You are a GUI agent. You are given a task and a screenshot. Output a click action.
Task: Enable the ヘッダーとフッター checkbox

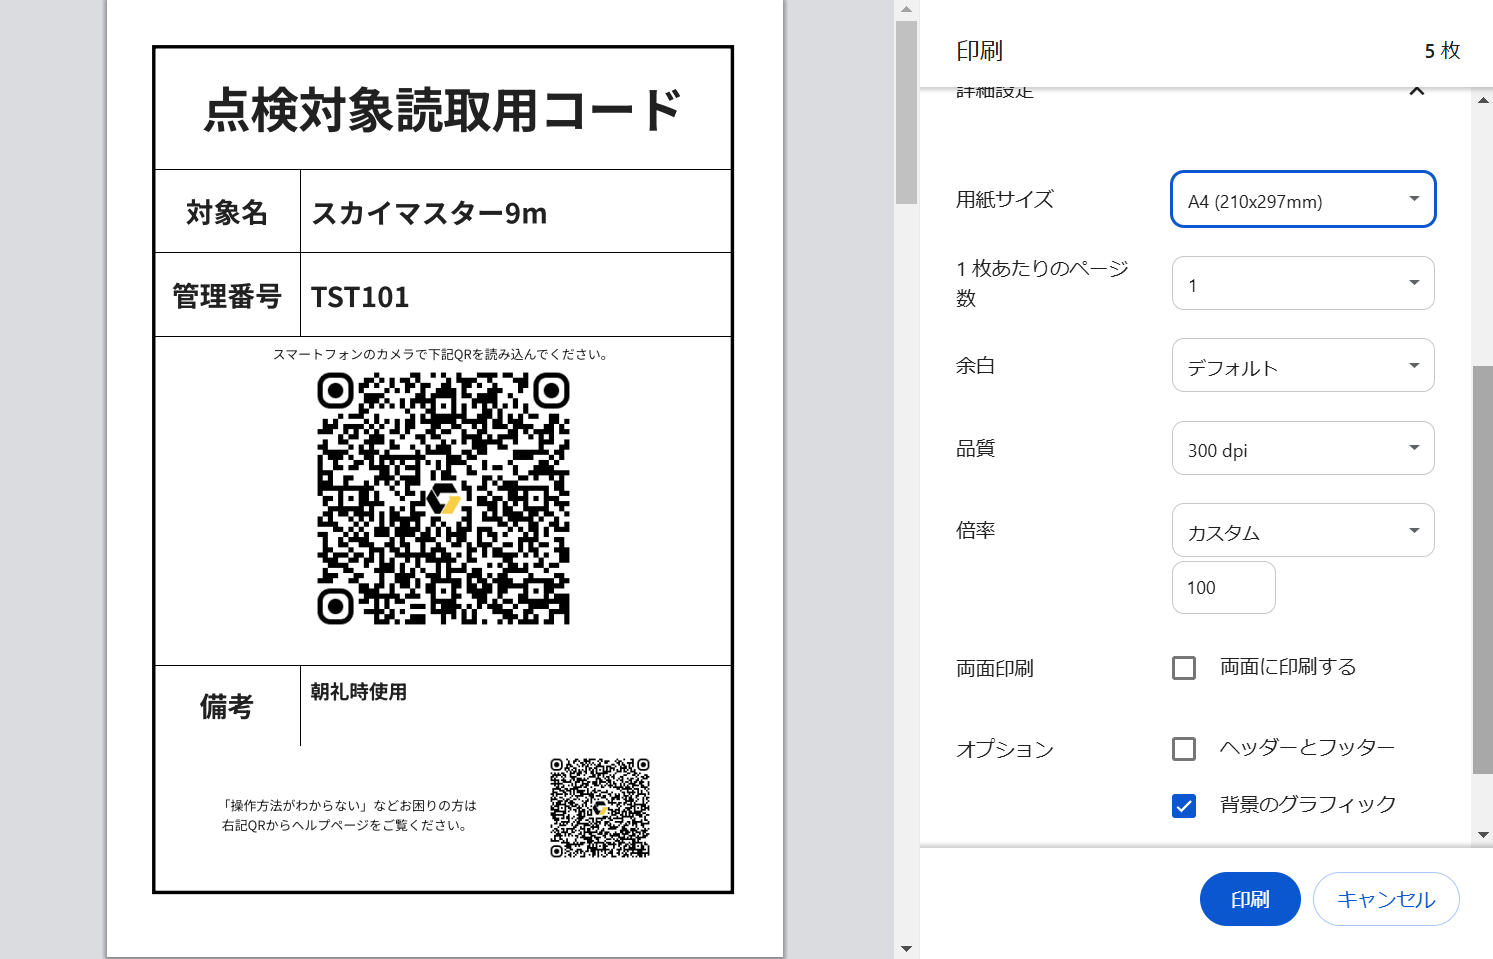click(1184, 749)
